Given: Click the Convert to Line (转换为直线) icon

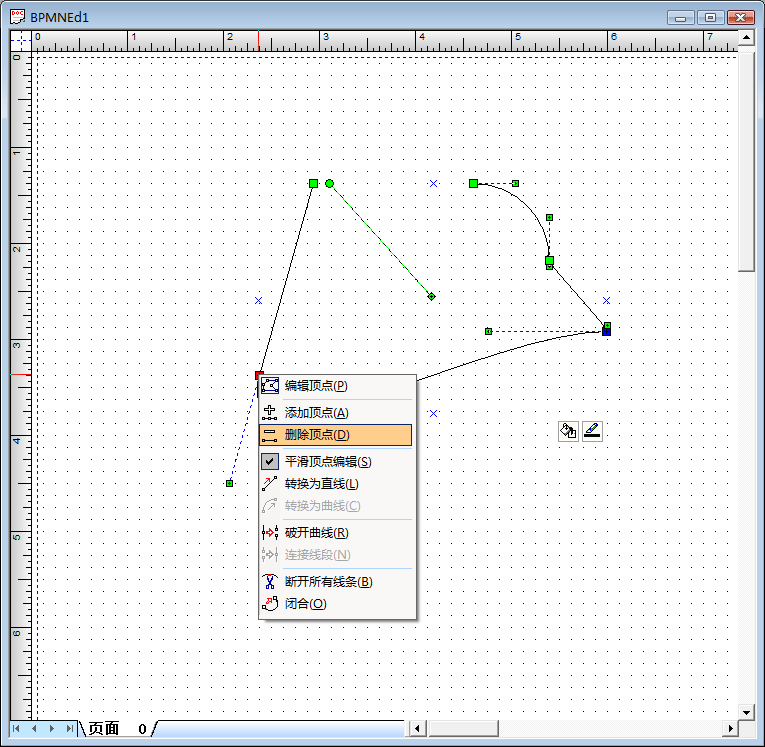Looking at the screenshot, I should tap(269, 484).
